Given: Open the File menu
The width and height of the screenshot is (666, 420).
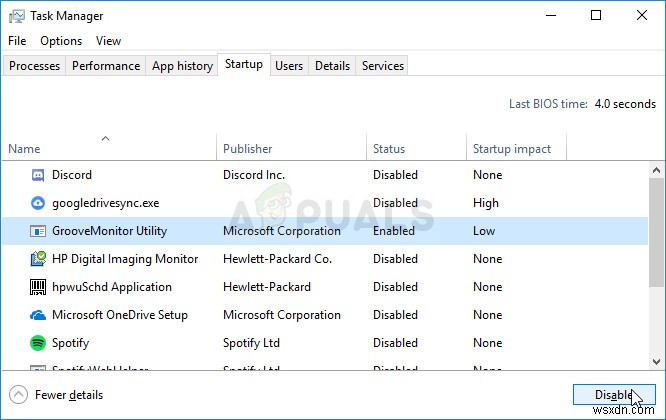Looking at the screenshot, I should (17, 41).
